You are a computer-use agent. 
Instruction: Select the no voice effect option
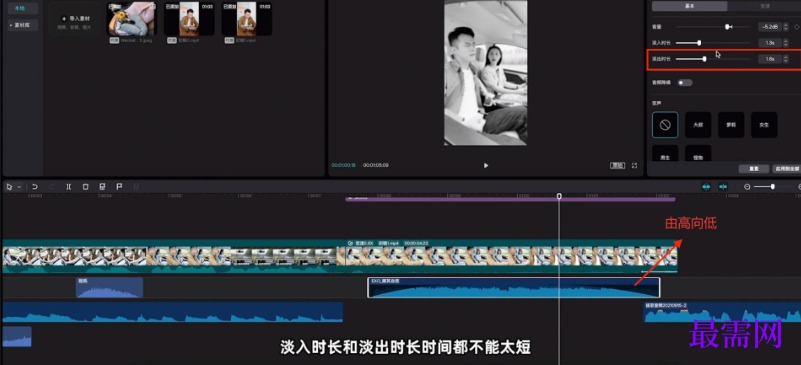pyautogui.click(x=665, y=125)
